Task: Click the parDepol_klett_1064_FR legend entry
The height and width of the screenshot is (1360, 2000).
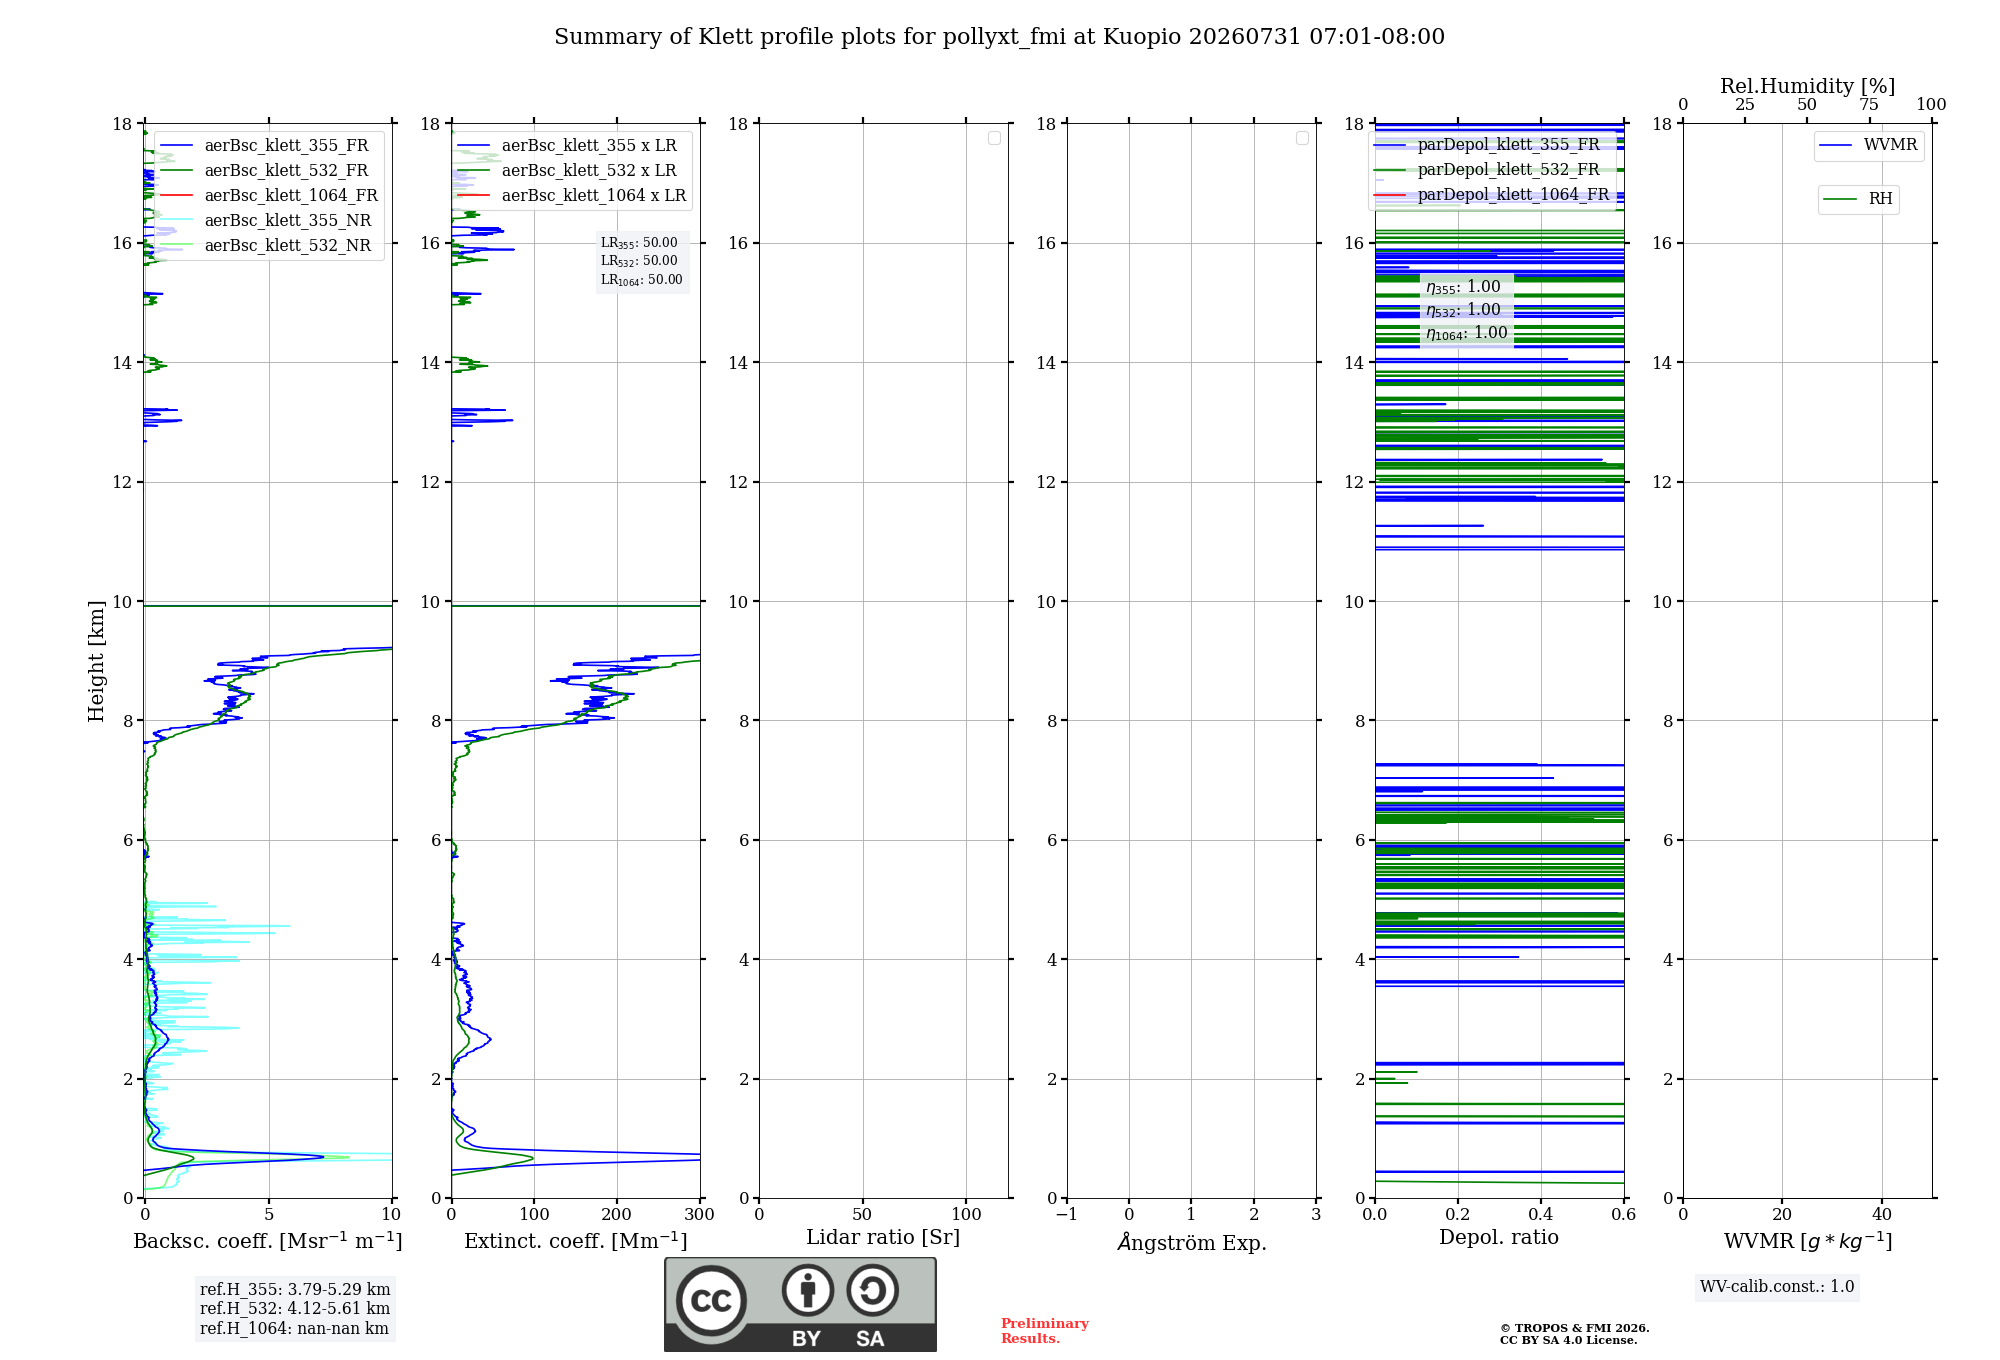Action: click(x=1492, y=195)
